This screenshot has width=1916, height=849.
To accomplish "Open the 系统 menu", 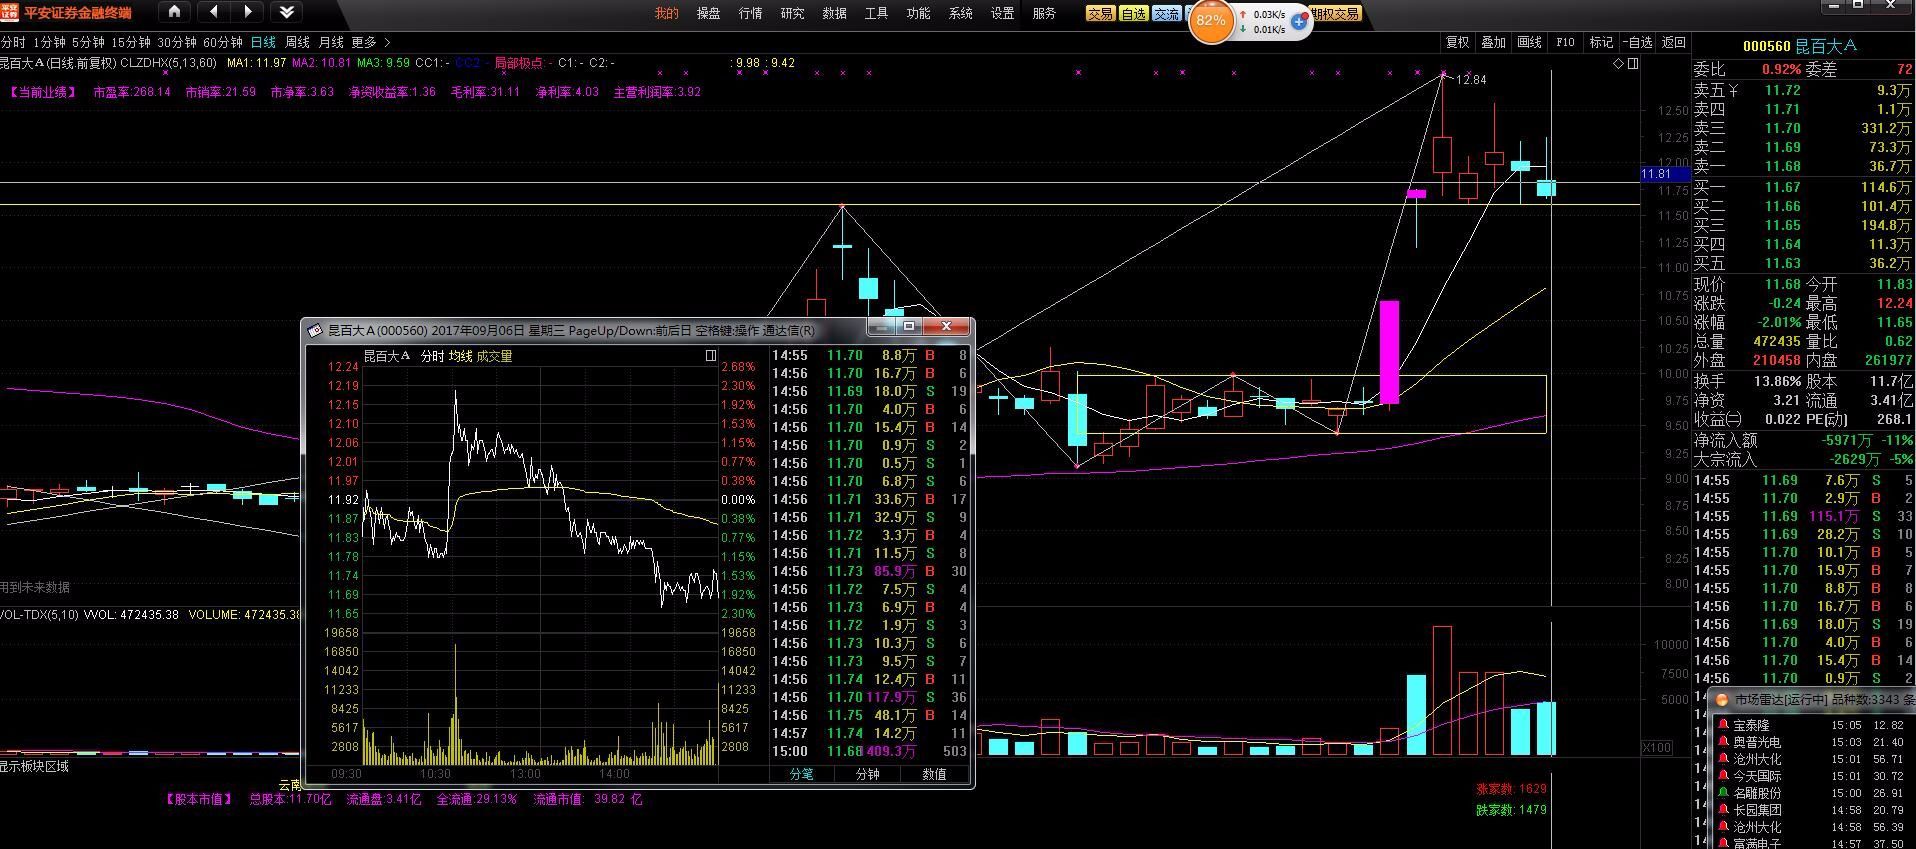I will tap(960, 14).
